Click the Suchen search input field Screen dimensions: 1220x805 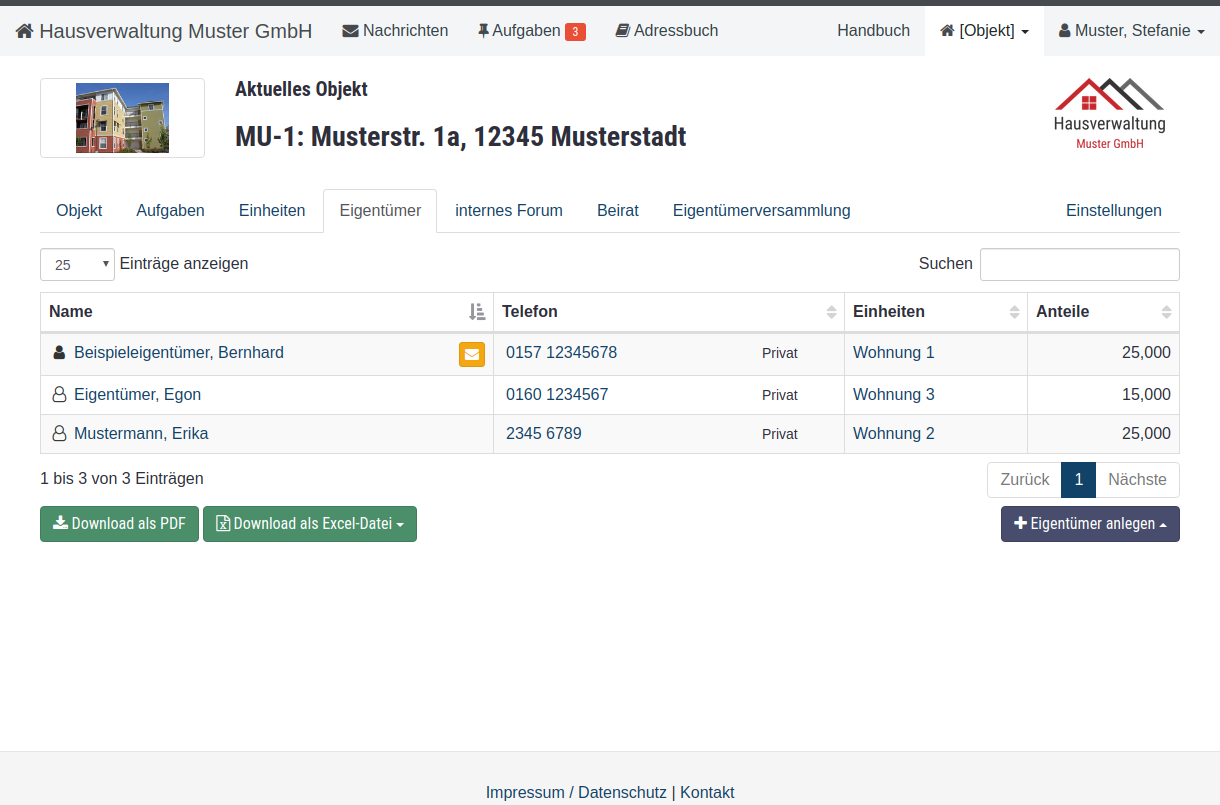(x=1079, y=265)
